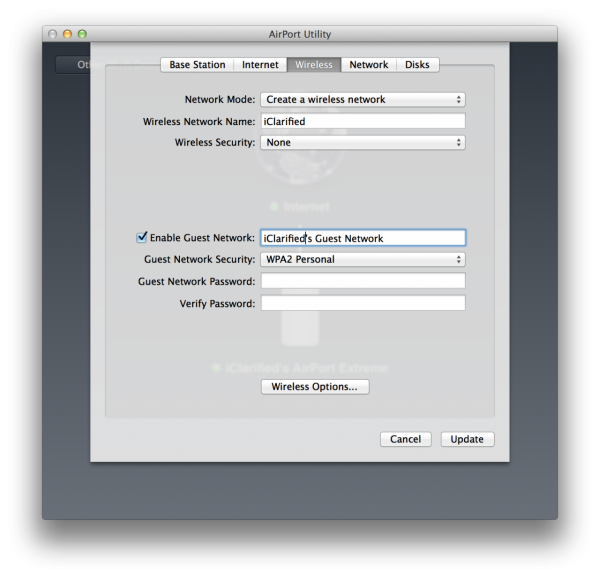Switch to the Base Station tab
Viewport: 600px width, 578px height.
click(x=197, y=65)
